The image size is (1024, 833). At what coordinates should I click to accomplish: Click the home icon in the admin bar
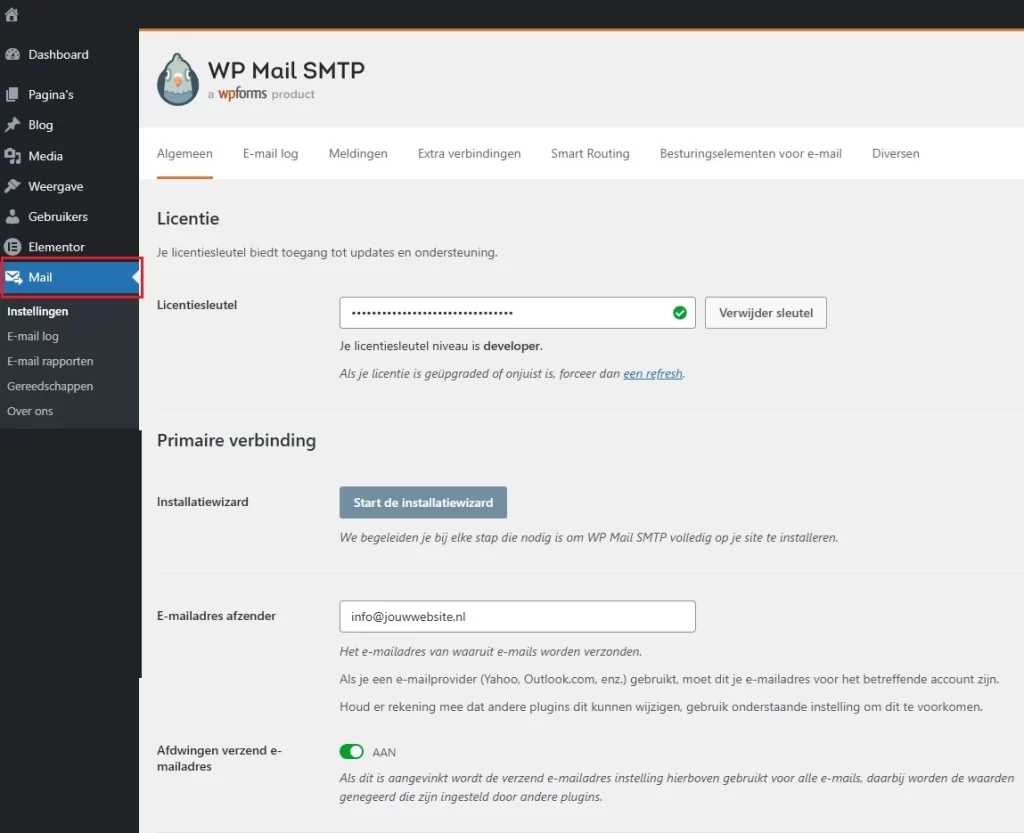[x=11, y=14]
